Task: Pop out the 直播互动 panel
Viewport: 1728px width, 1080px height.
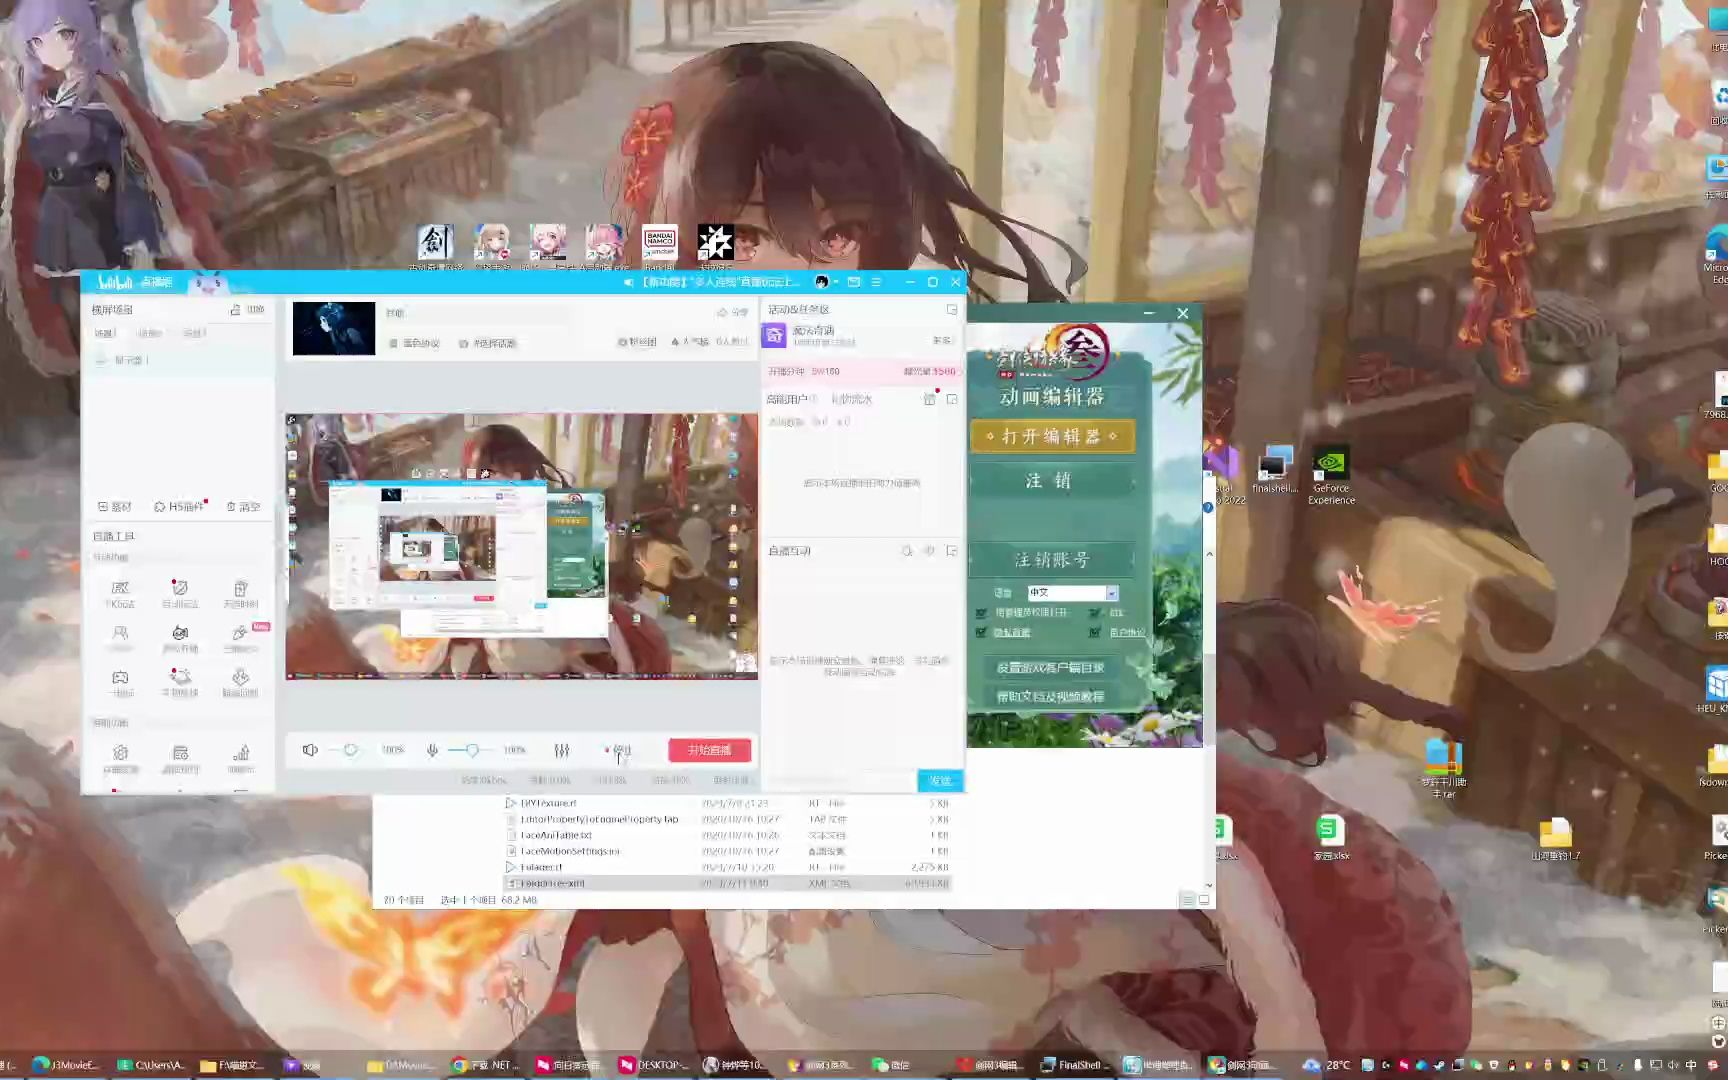Action: pyautogui.click(x=952, y=551)
